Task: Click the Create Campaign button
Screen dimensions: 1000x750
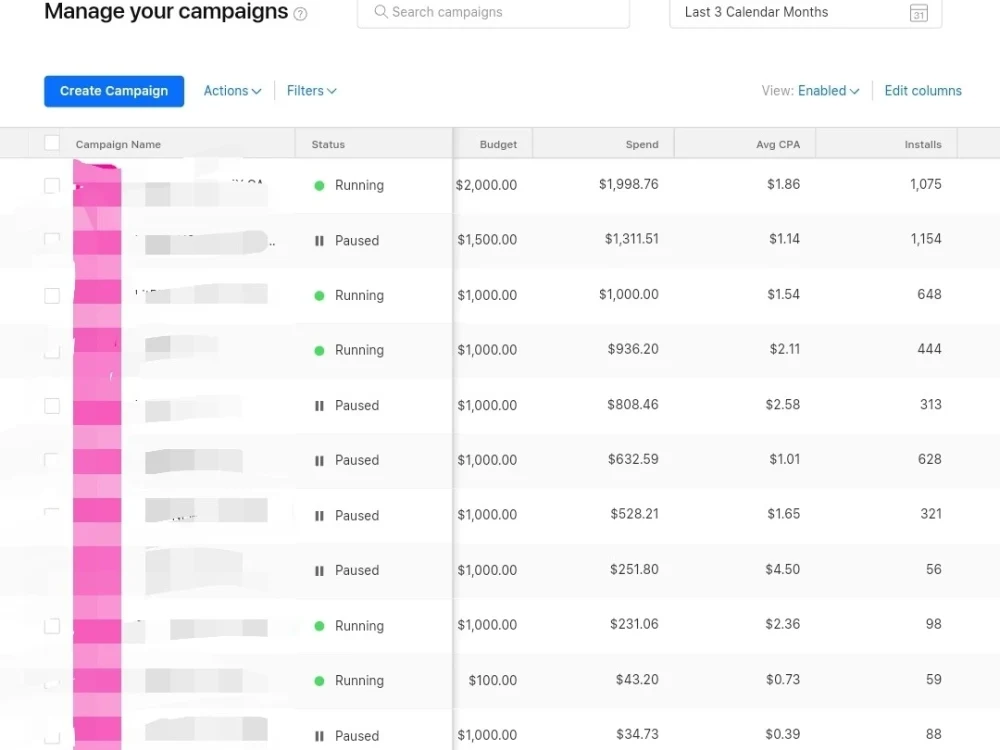Action: click(114, 91)
